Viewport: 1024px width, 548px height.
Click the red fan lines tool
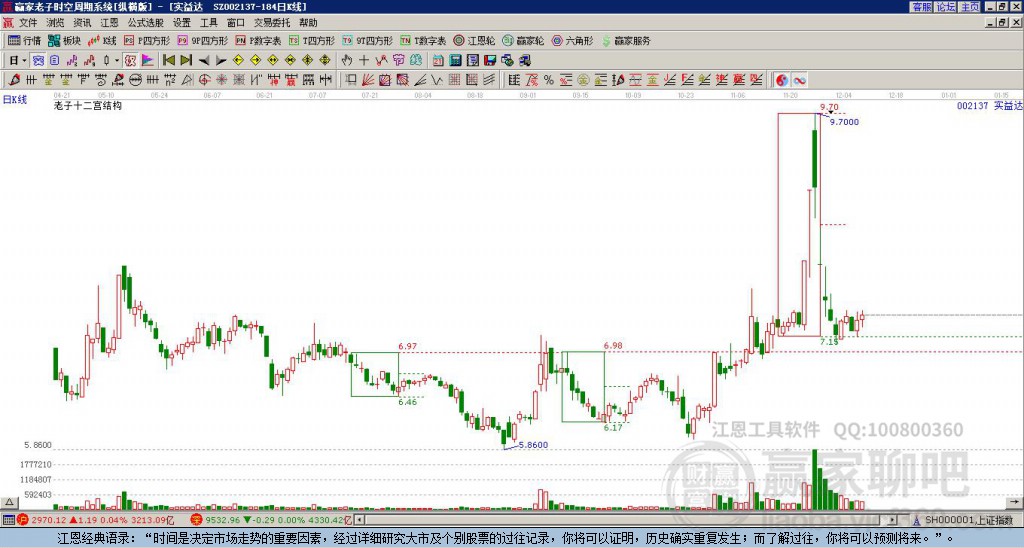(x=368, y=80)
